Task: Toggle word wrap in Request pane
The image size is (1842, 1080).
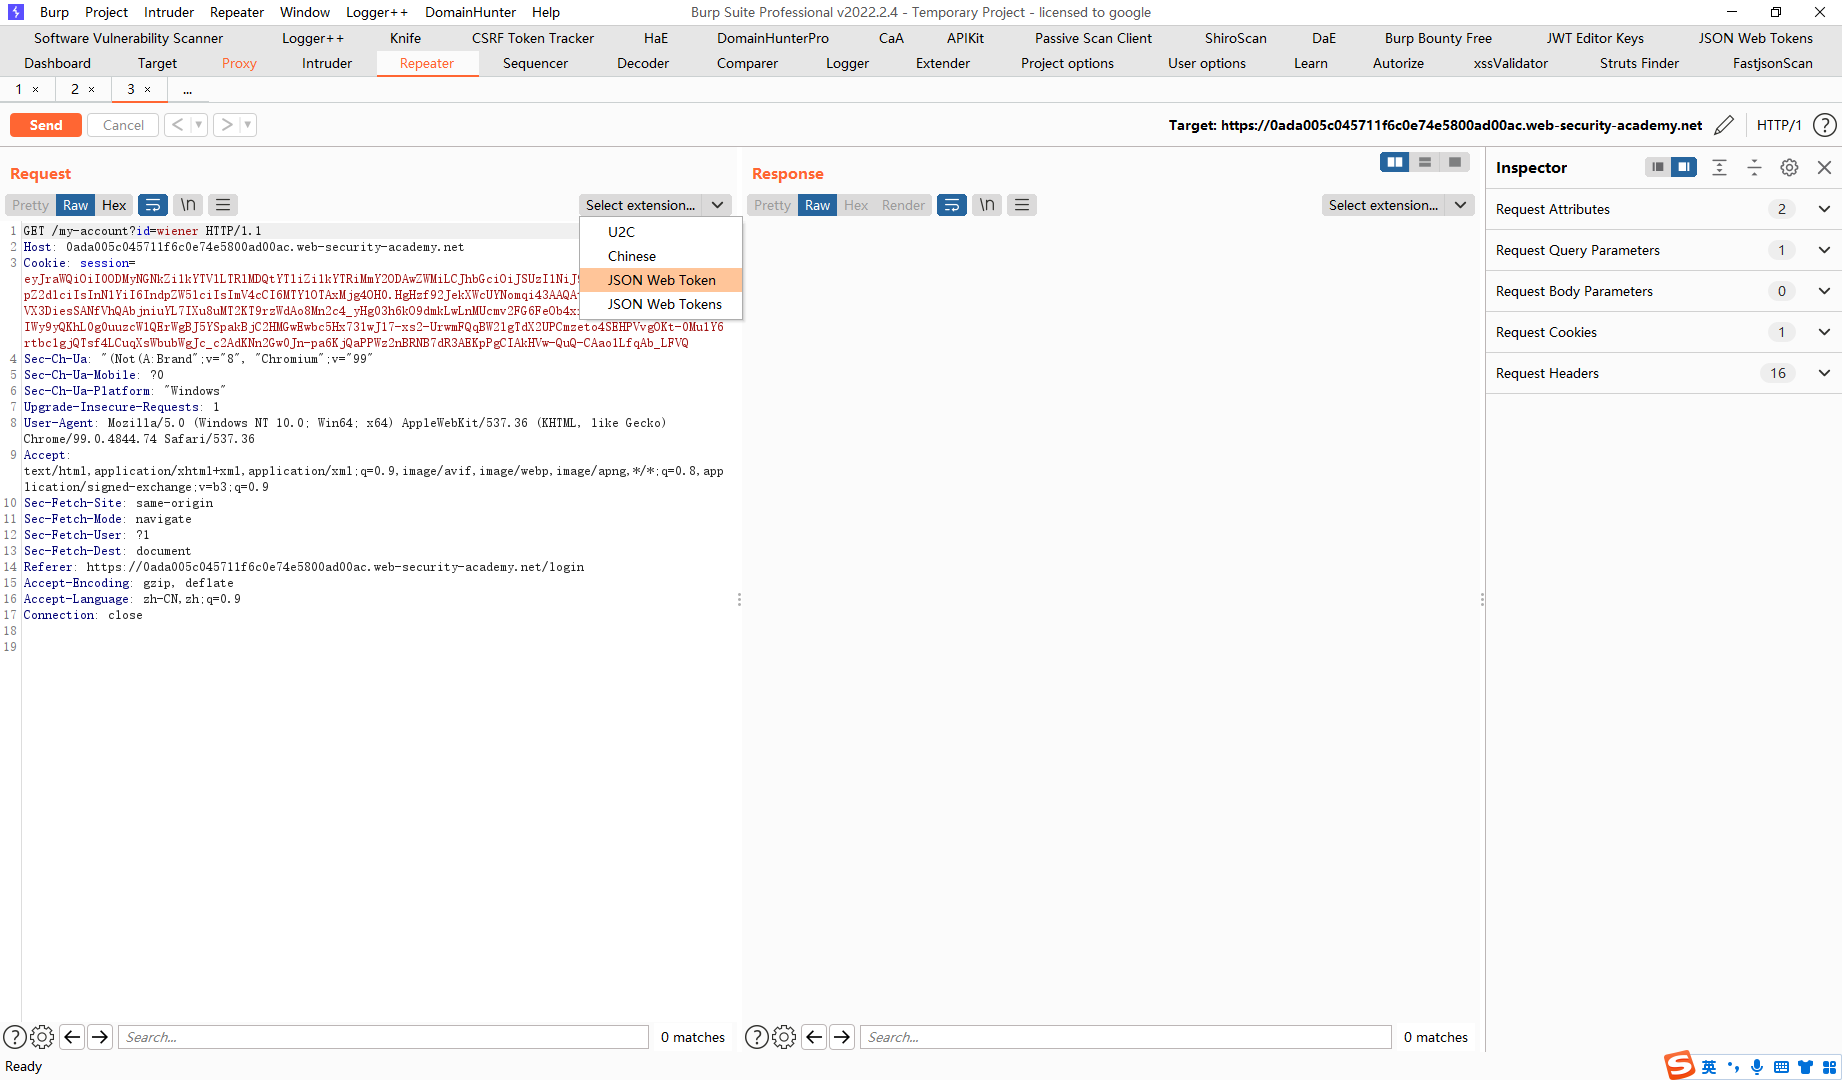Action: tap(153, 205)
